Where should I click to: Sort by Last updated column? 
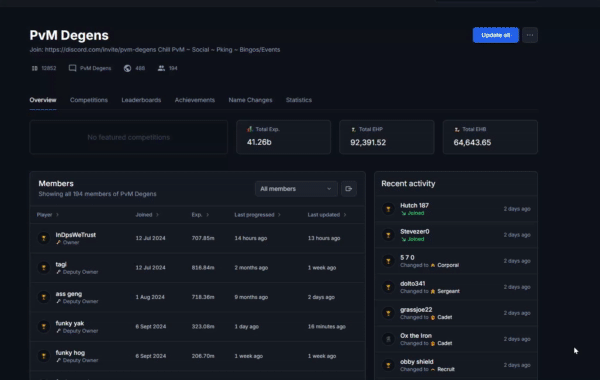tap(327, 215)
